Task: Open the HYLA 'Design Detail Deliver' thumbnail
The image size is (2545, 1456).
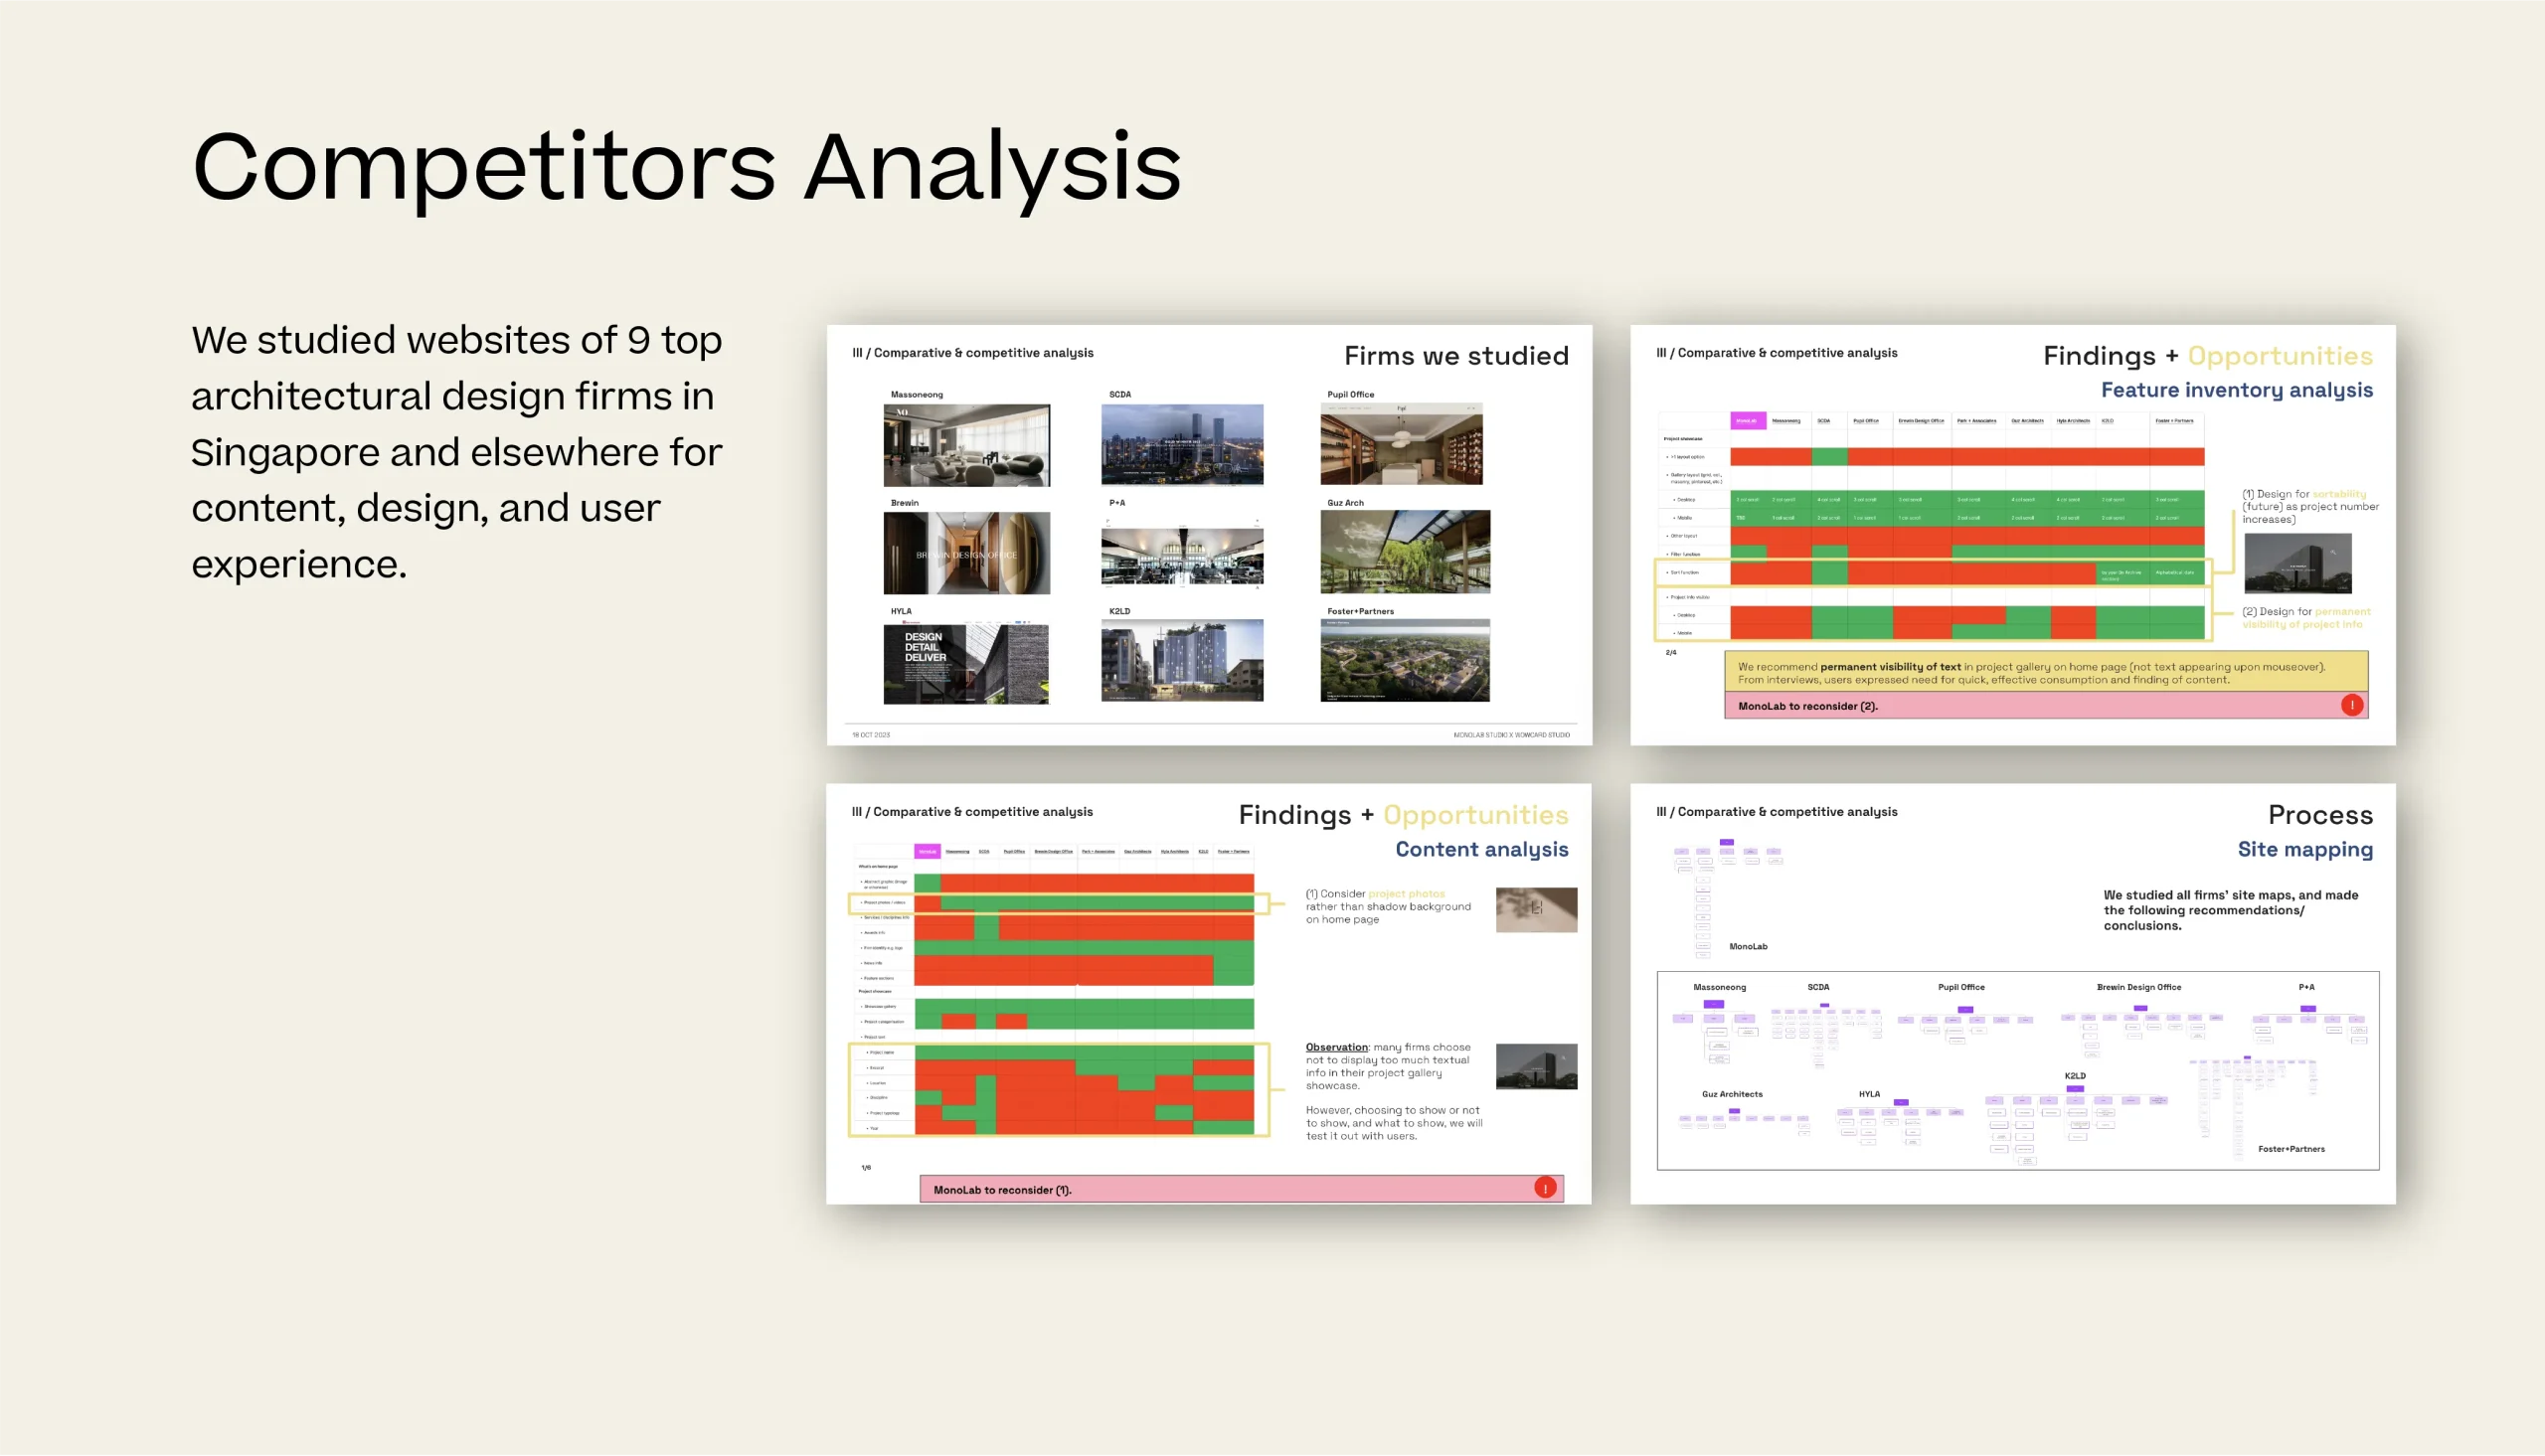Action: pos(966,662)
